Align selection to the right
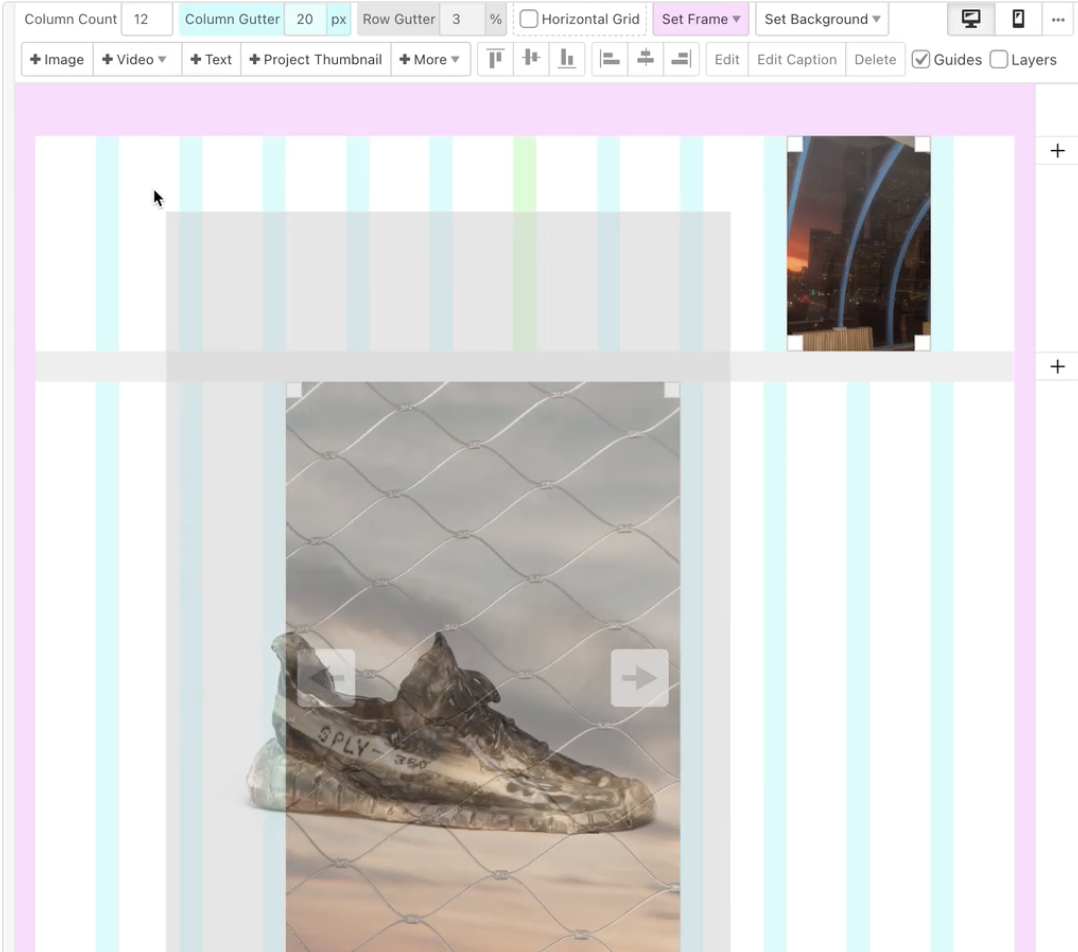This screenshot has height=952, width=1078. click(681, 59)
